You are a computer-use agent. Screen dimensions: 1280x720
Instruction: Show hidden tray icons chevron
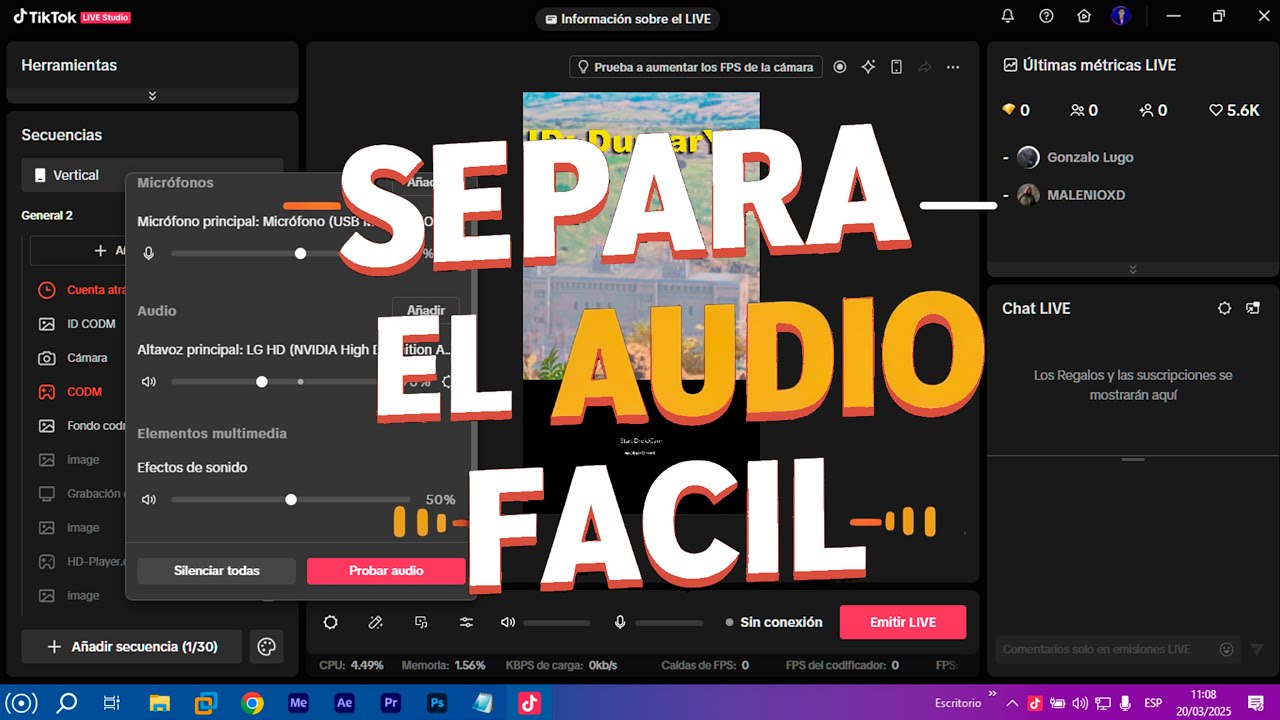pyautogui.click(x=1012, y=703)
